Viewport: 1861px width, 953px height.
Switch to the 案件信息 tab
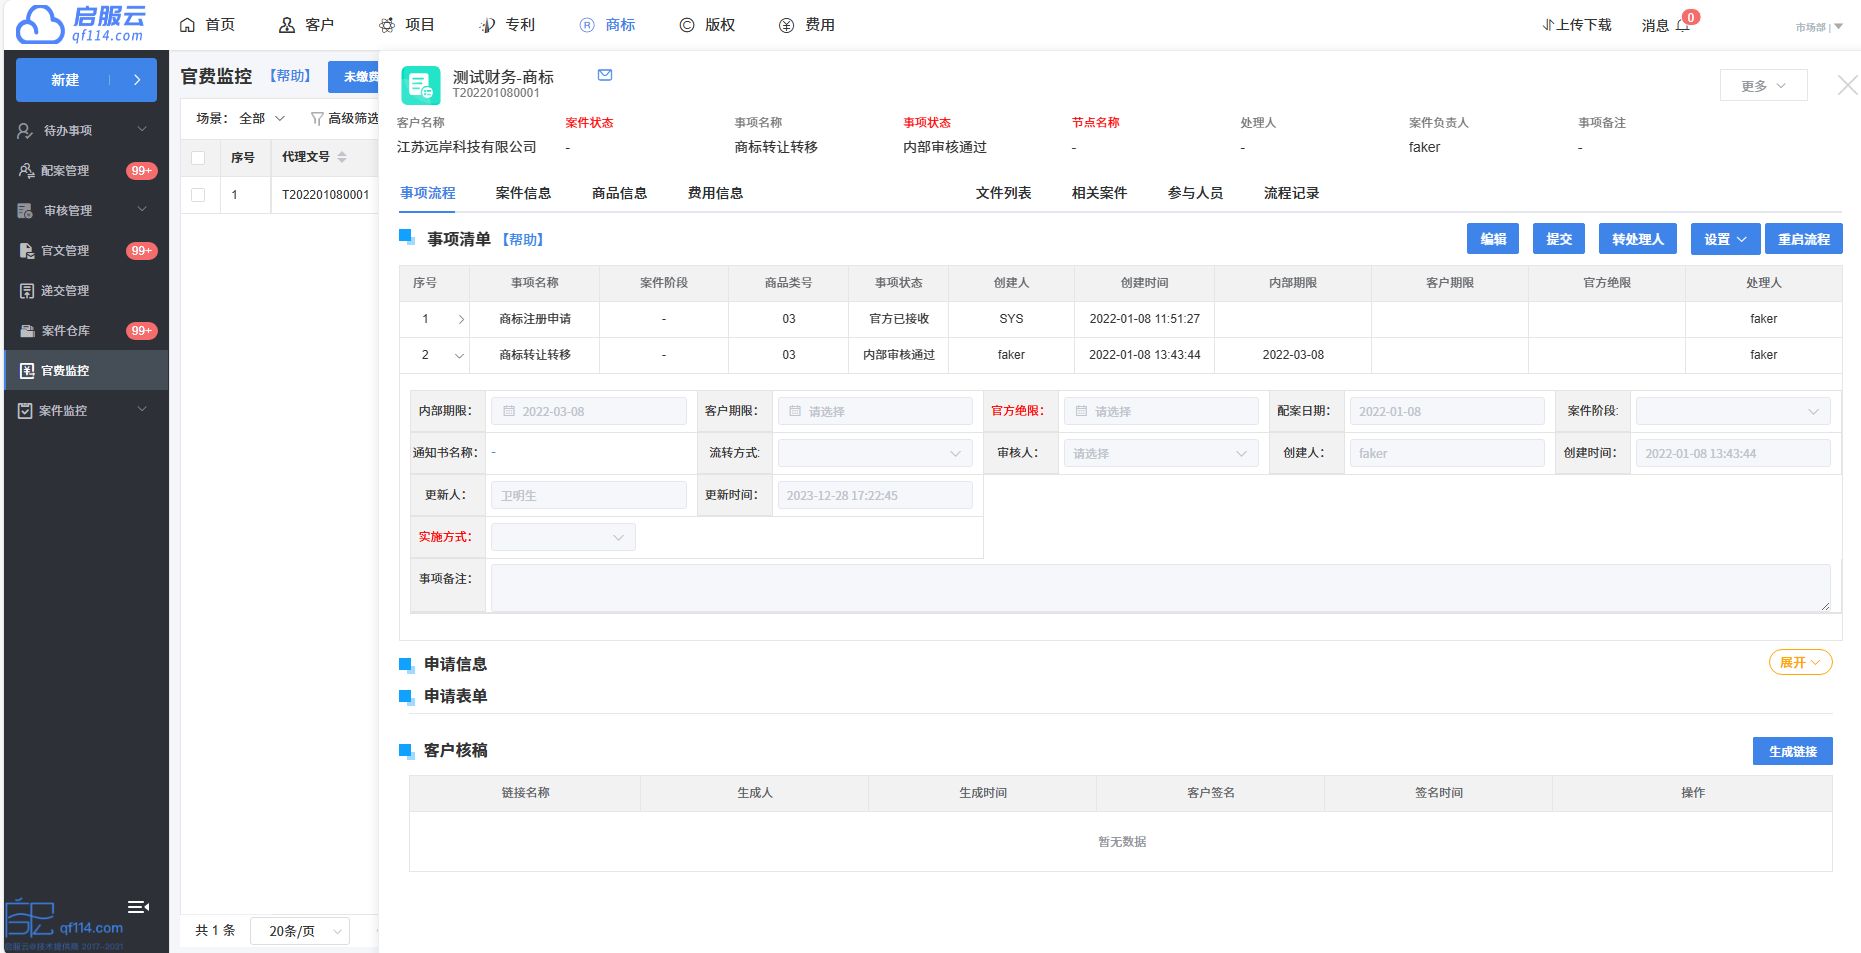(x=523, y=193)
